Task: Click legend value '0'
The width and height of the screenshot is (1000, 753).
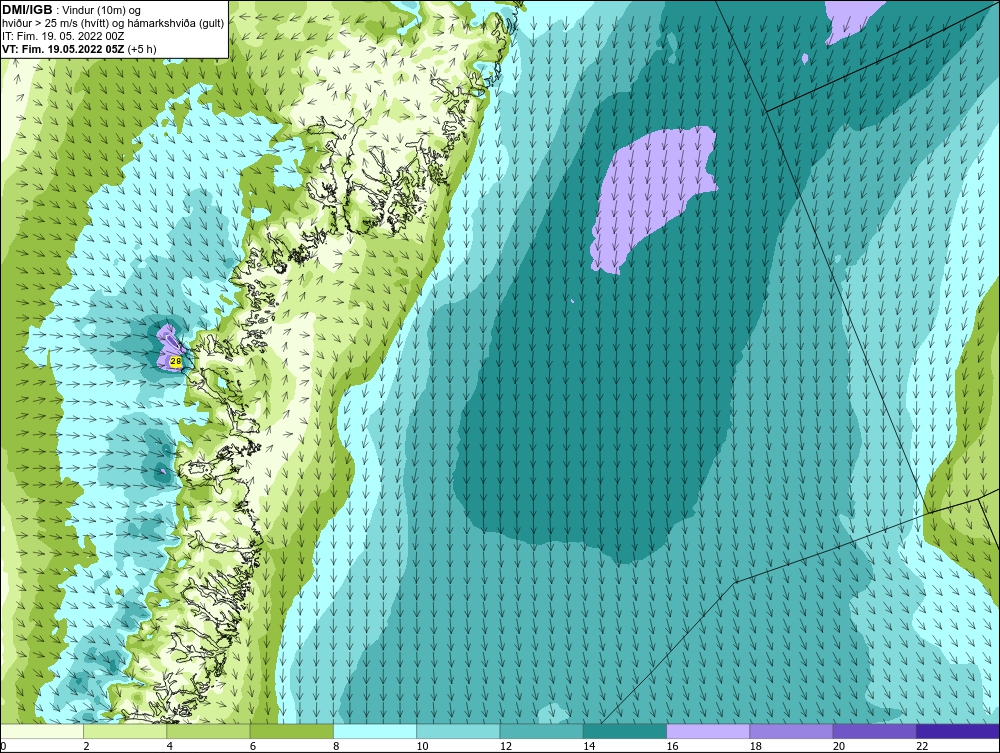Action: (x=3, y=747)
